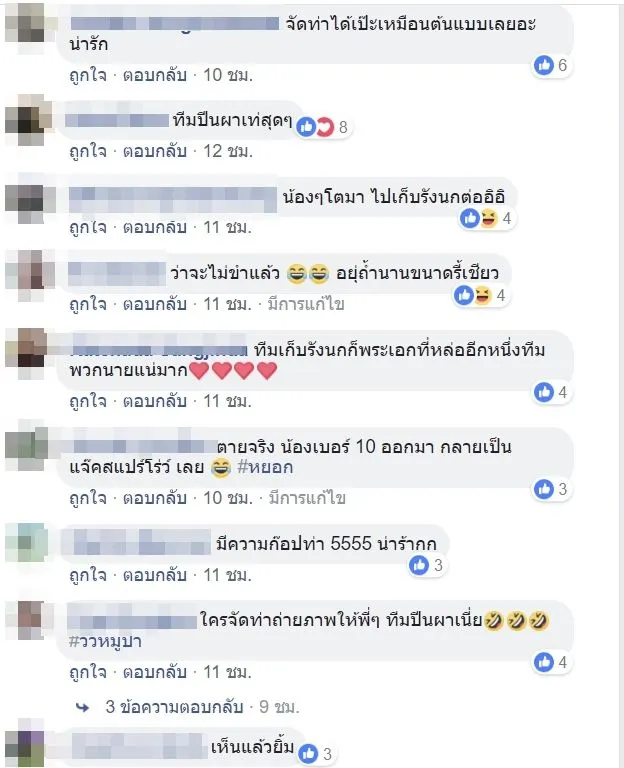Open มีการแก้ไข link on น้องเบอร์ 10 comment
This screenshot has width=624, height=768.
pyautogui.click(x=307, y=498)
